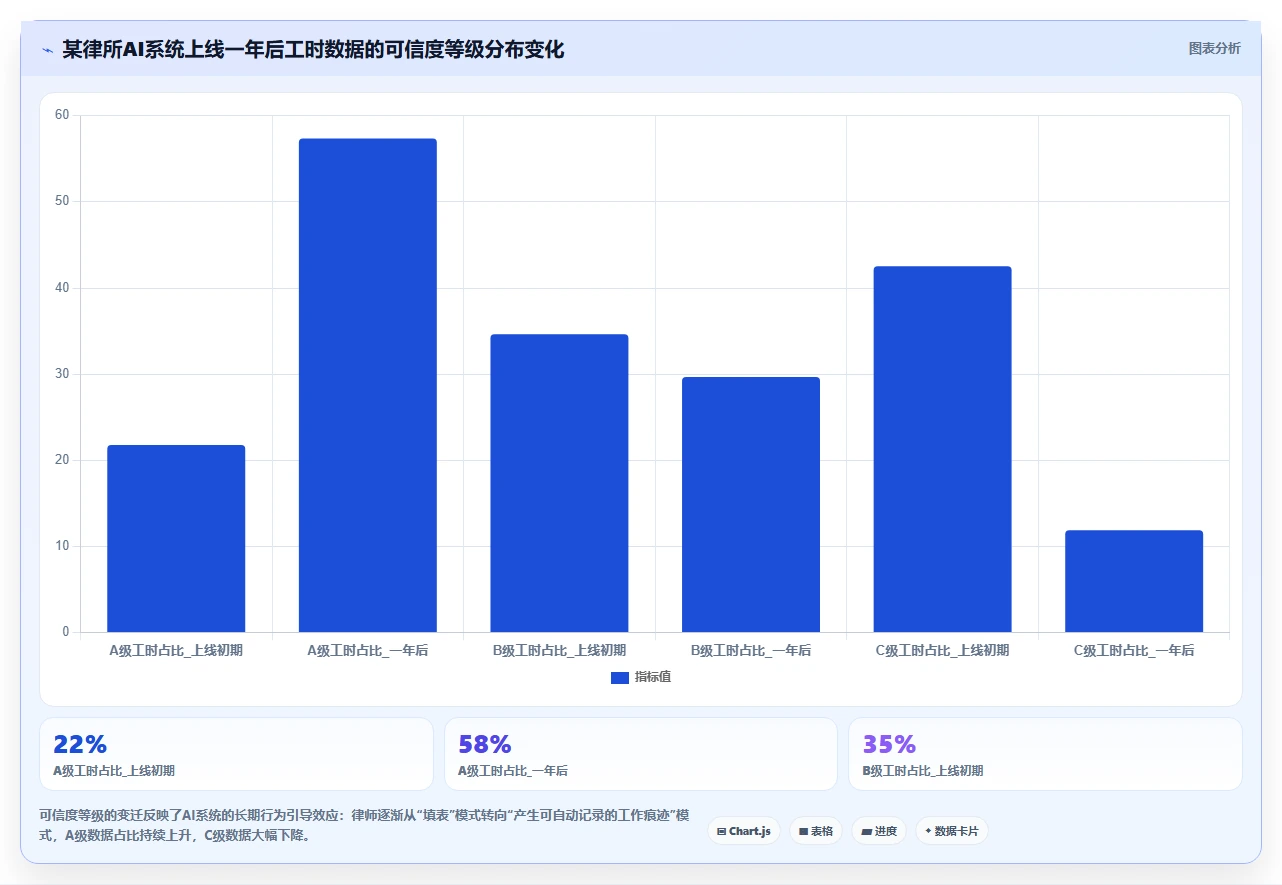
Task: Click the 58% data card
Action: (641, 754)
